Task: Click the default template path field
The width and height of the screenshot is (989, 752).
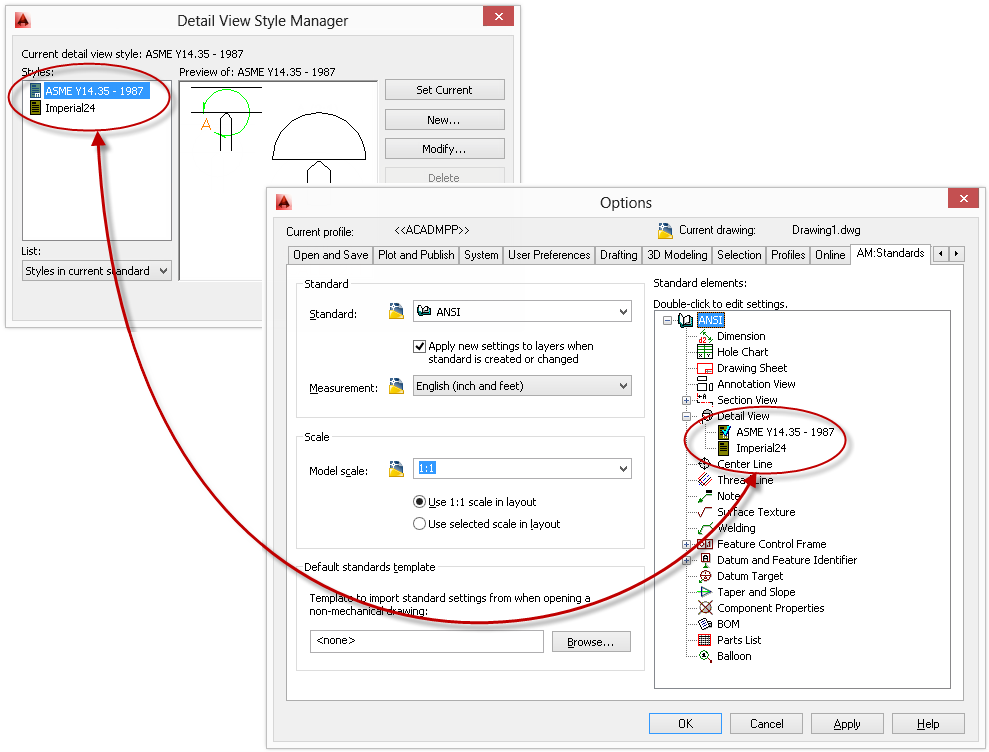Action: (426, 641)
